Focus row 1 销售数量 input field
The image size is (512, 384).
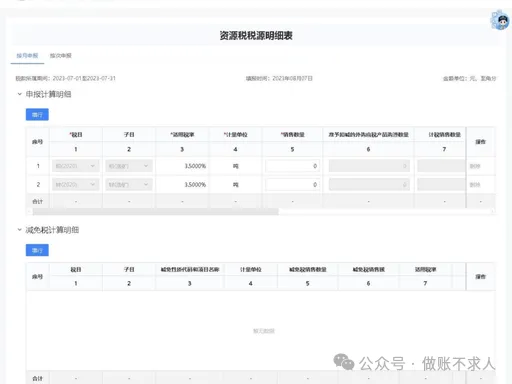(292, 166)
